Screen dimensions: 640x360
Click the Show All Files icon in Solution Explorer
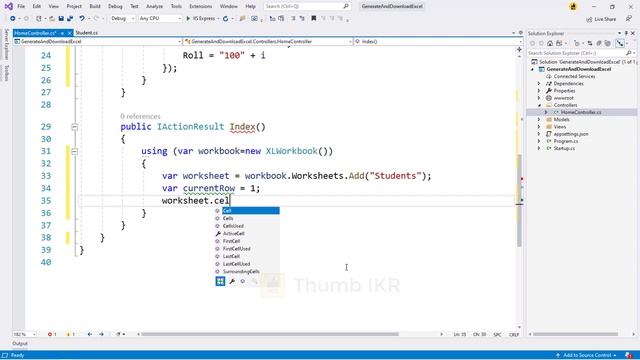(608, 43)
